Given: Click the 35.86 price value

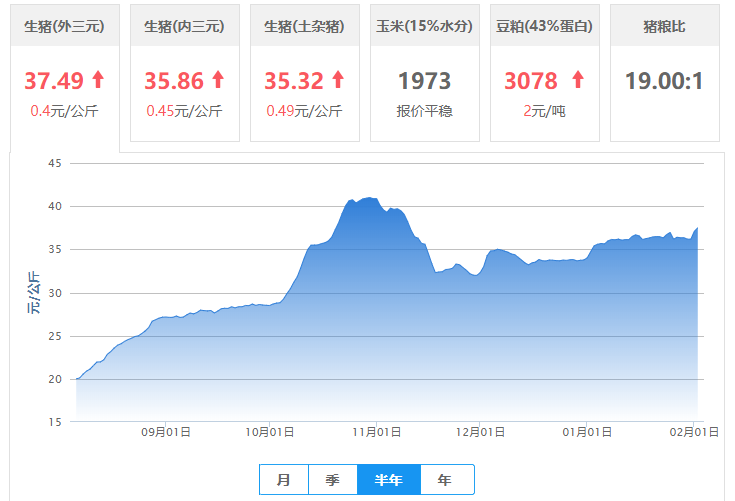Looking at the screenshot, I should (174, 81).
